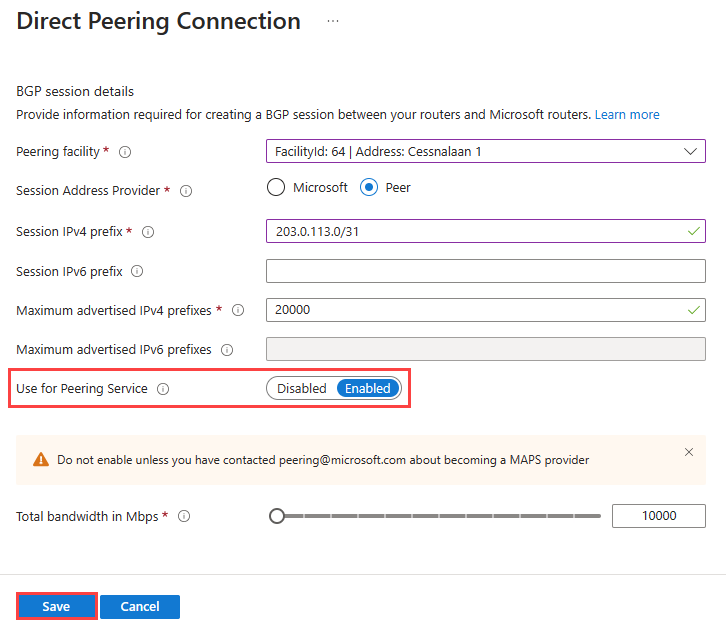Click info icon for Maximum advertised IPv6 prefixes

point(227,350)
